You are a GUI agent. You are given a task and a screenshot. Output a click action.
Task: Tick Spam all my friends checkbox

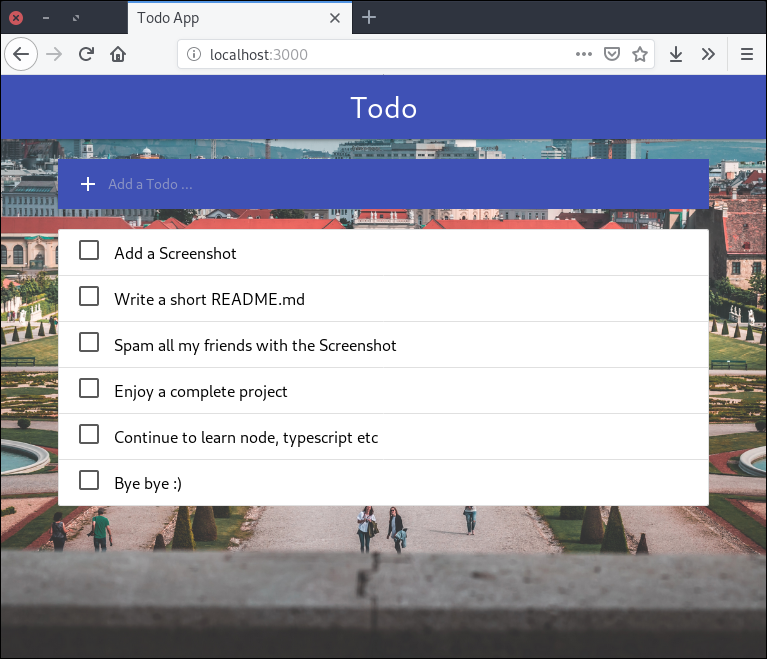click(89, 342)
